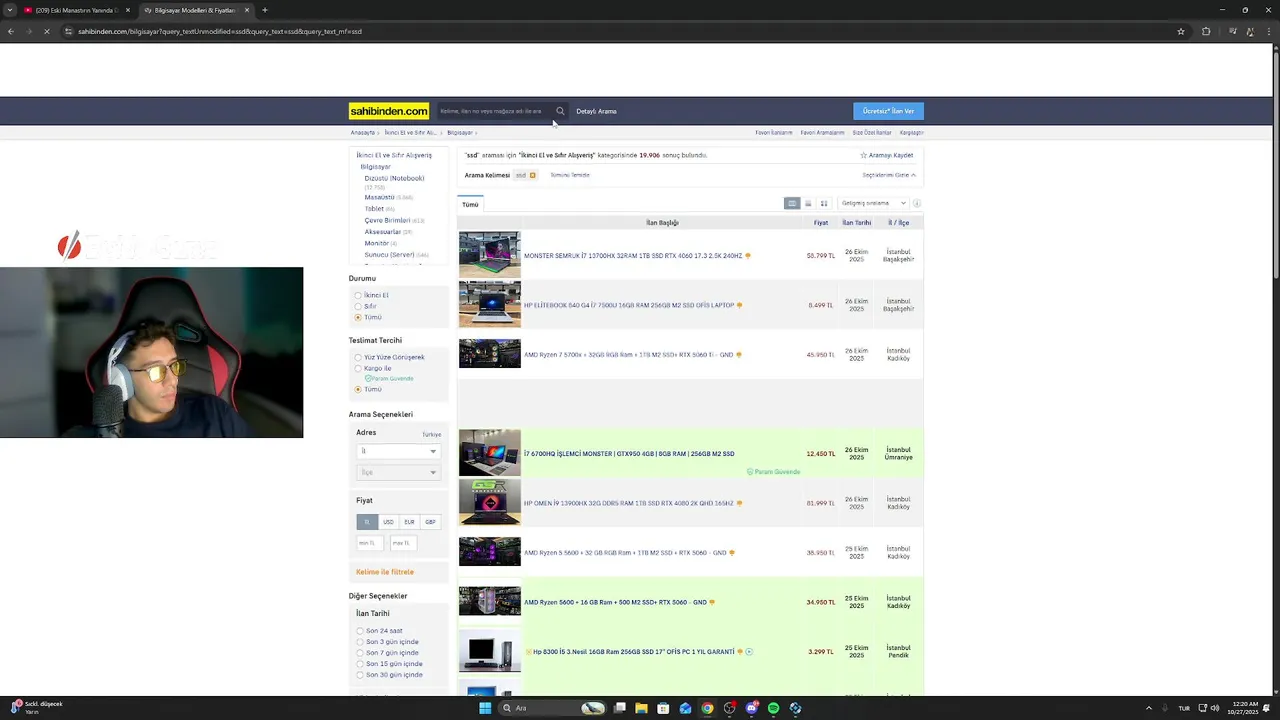Screen dimensions: 1280x720
Task: Click the max TL price field
Action: point(403,543)
